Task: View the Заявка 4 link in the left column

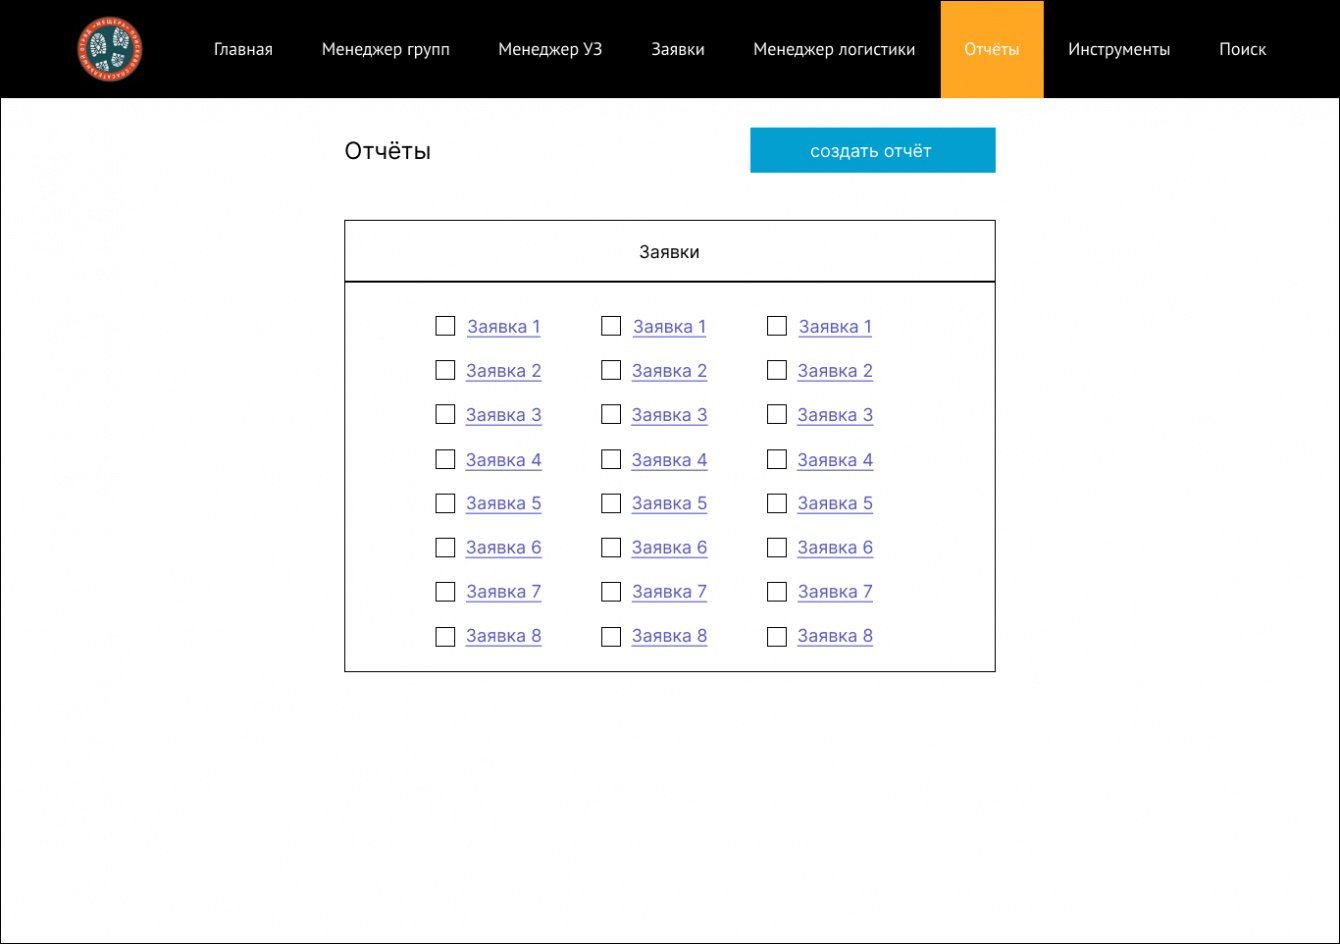Action: [x=504, y=460]
